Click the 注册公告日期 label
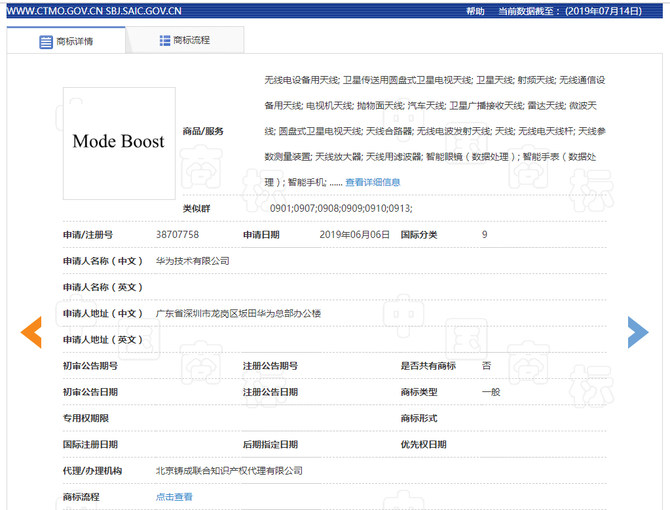Viewport: 670px width, 510px height. (x=270, y=392)
